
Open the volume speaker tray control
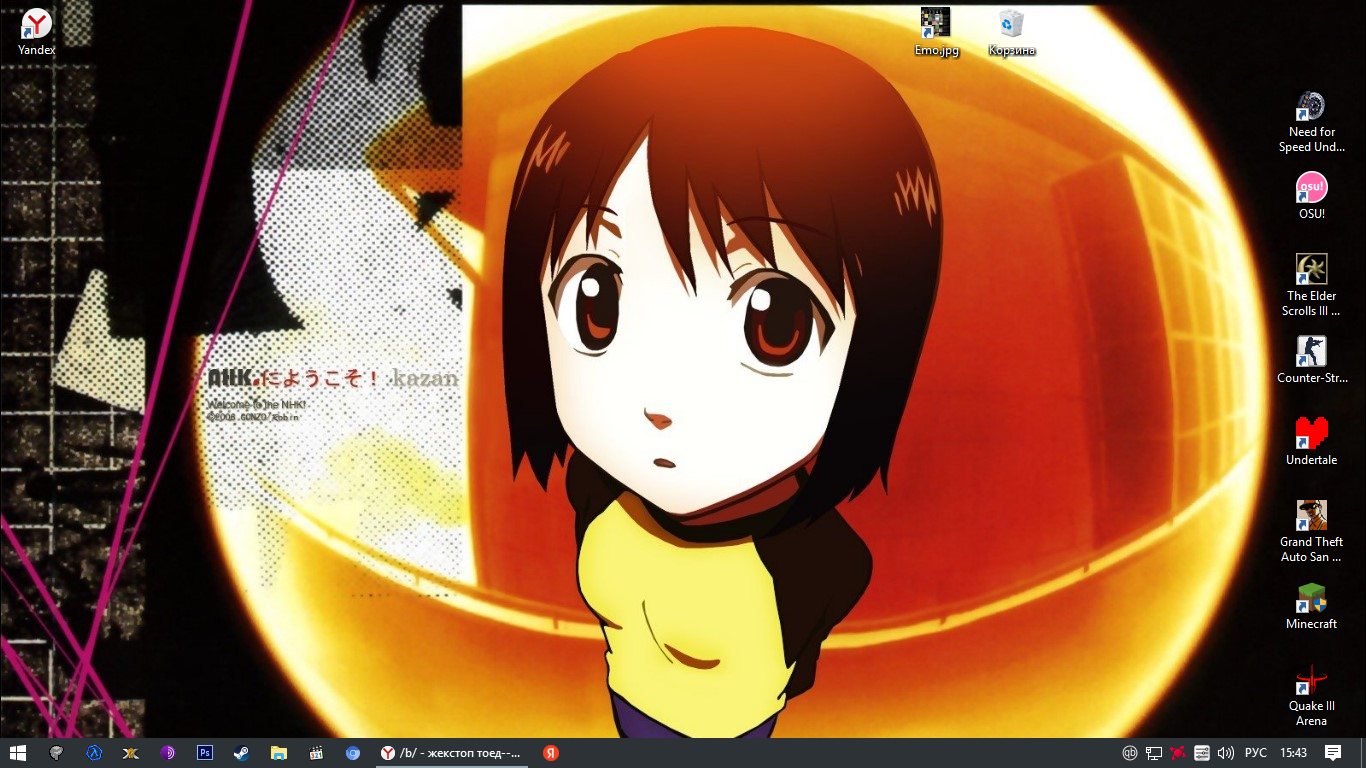pyautogui.click(x=1226, y=753)
